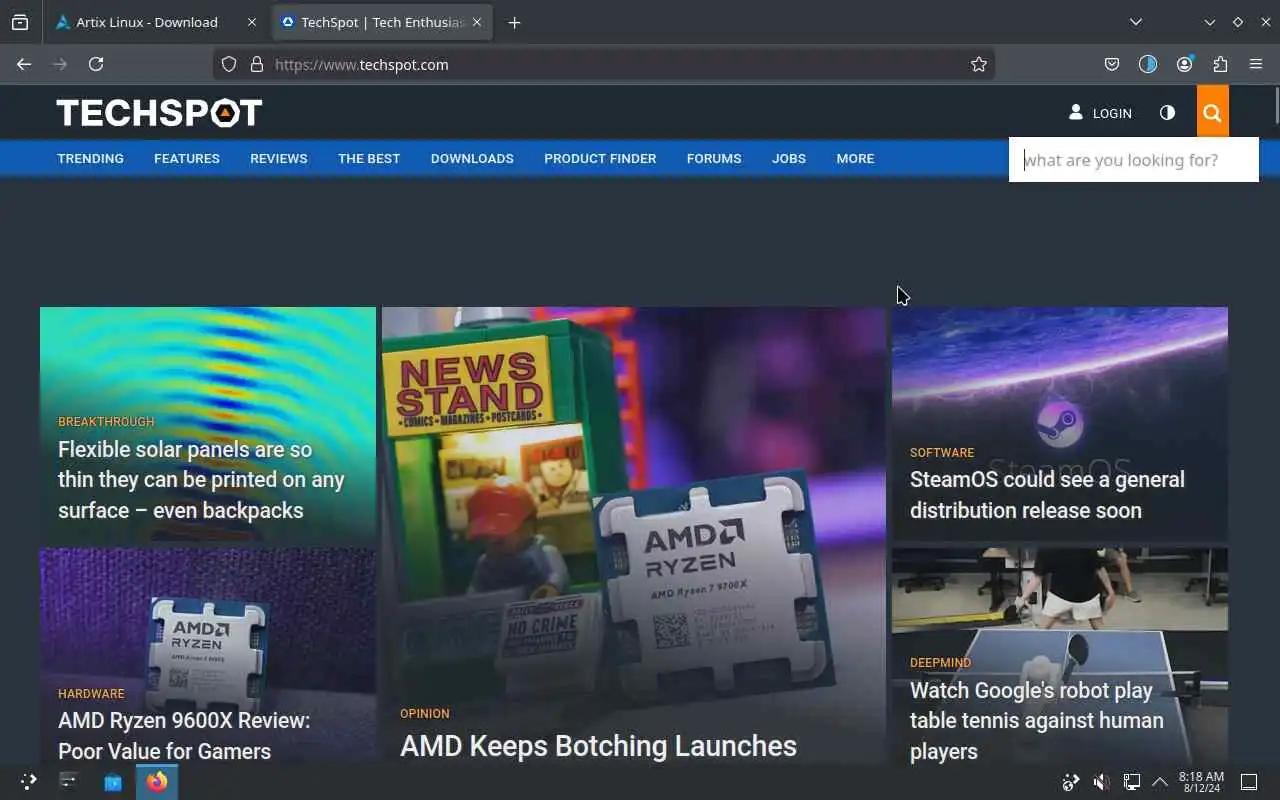Click the blue half-circle extension icon
Screen dimensions: 1280x800
(x=1148, y=64)
